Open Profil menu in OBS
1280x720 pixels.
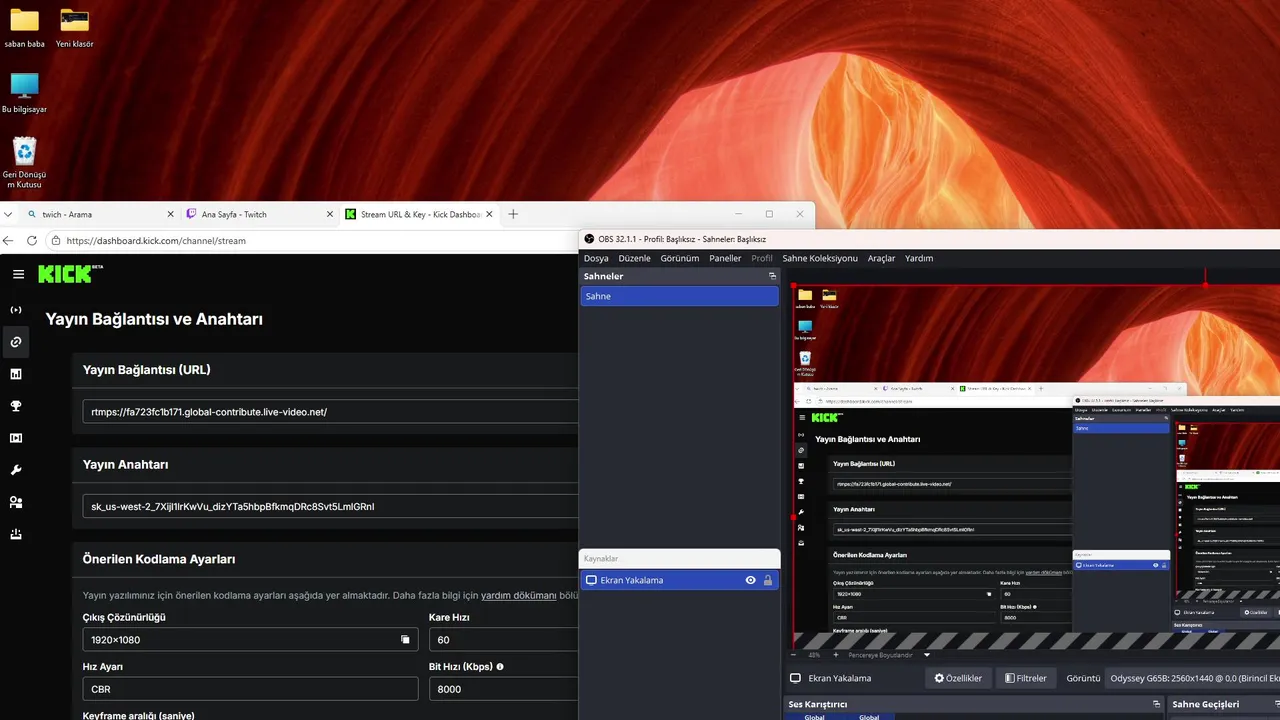tap(762, 258)
